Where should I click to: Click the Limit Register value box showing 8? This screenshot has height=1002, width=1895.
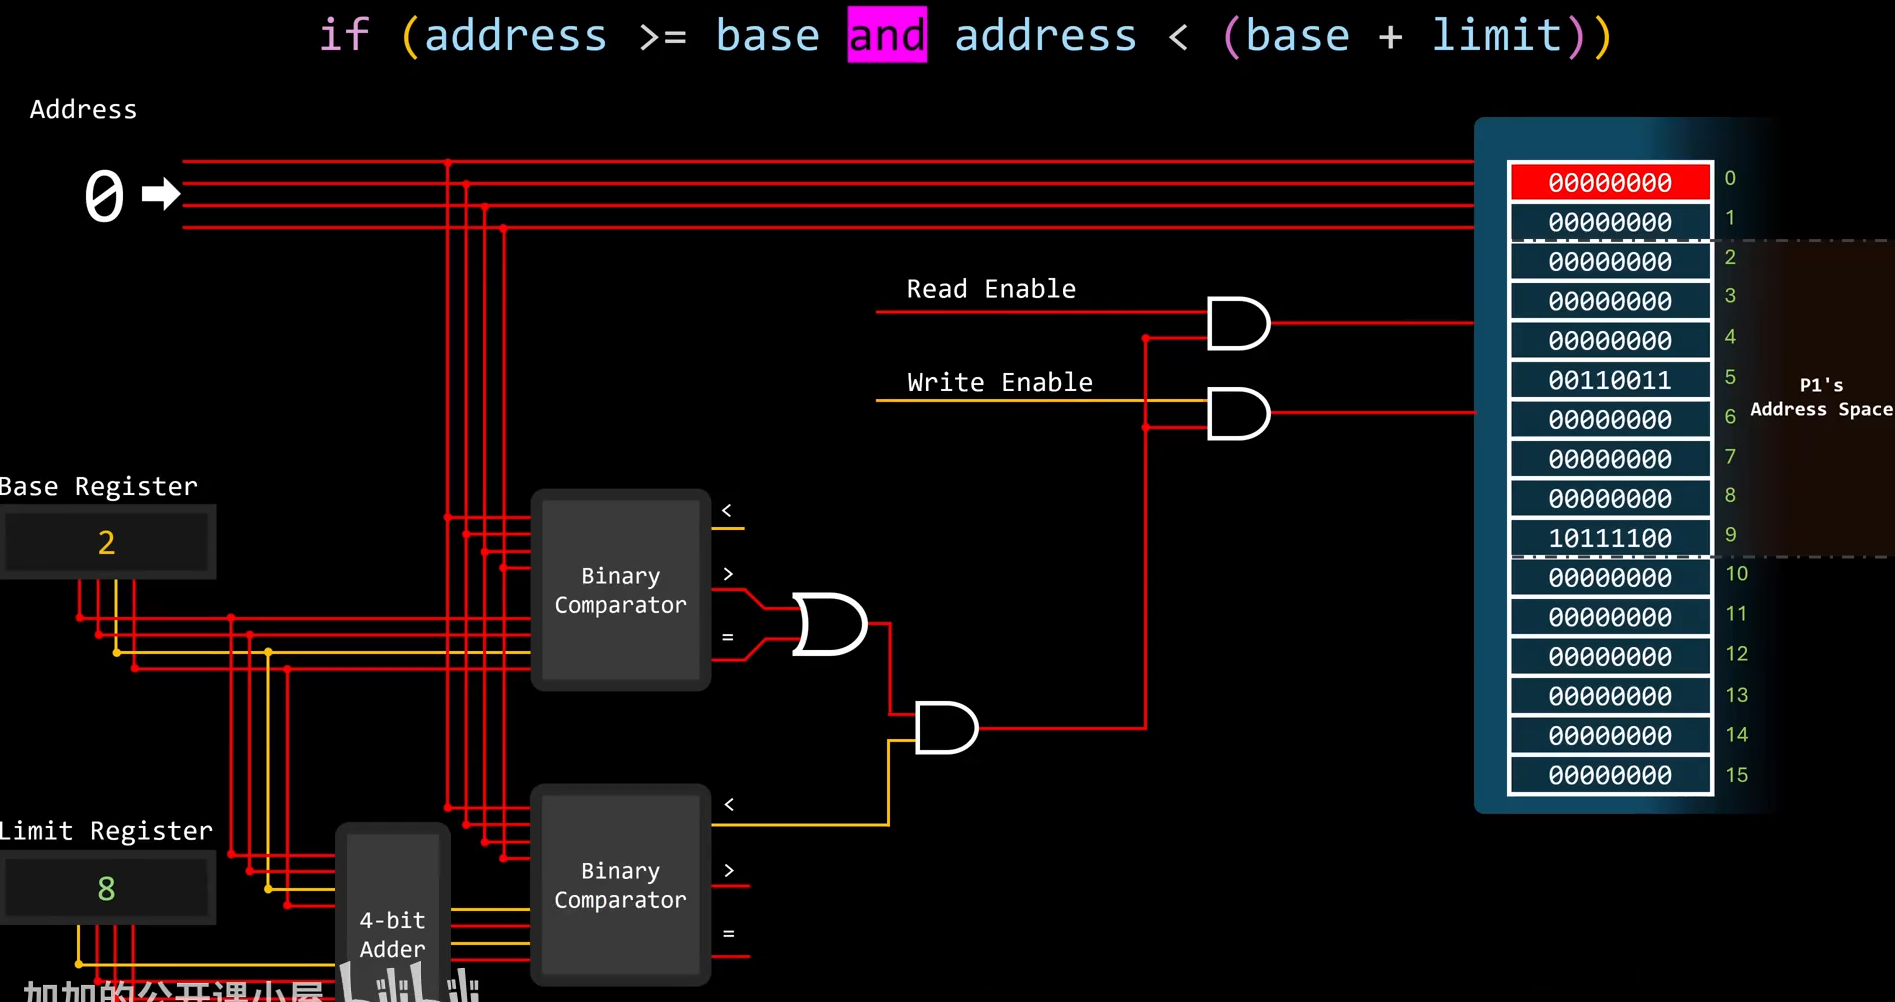[107, 888]
